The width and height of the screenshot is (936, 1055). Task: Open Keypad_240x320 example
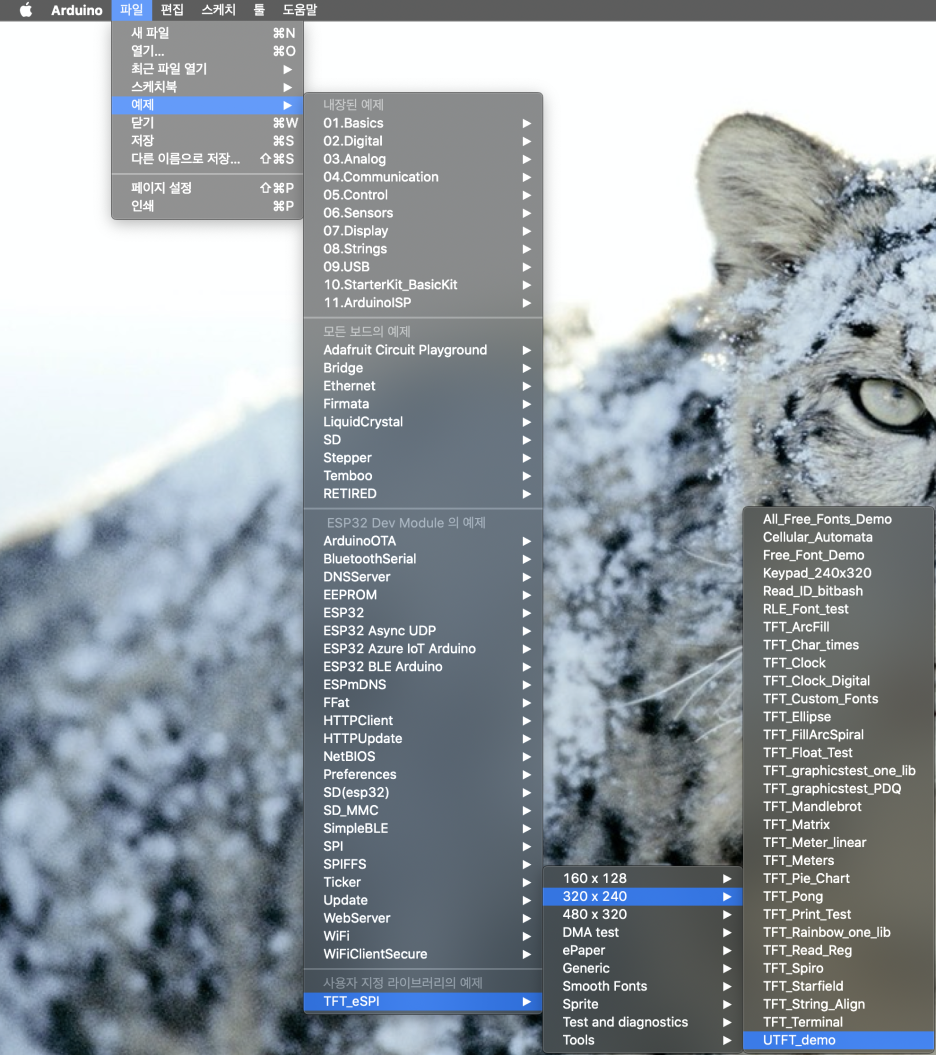838,573
